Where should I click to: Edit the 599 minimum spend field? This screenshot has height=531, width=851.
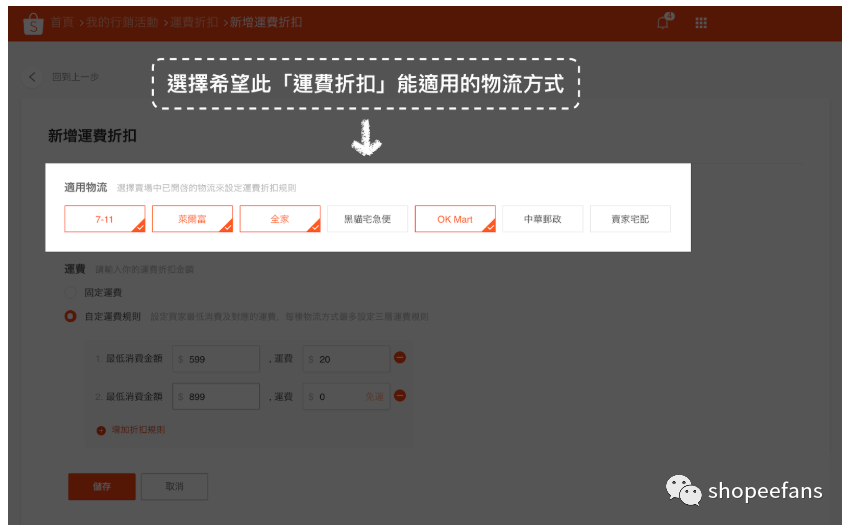point(216,359)
